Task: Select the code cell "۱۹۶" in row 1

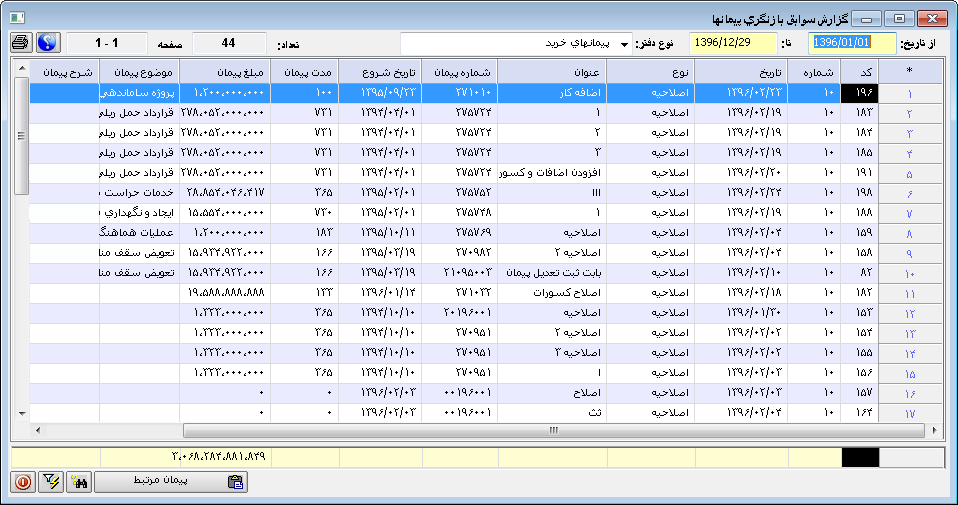Action: [860, 93]
